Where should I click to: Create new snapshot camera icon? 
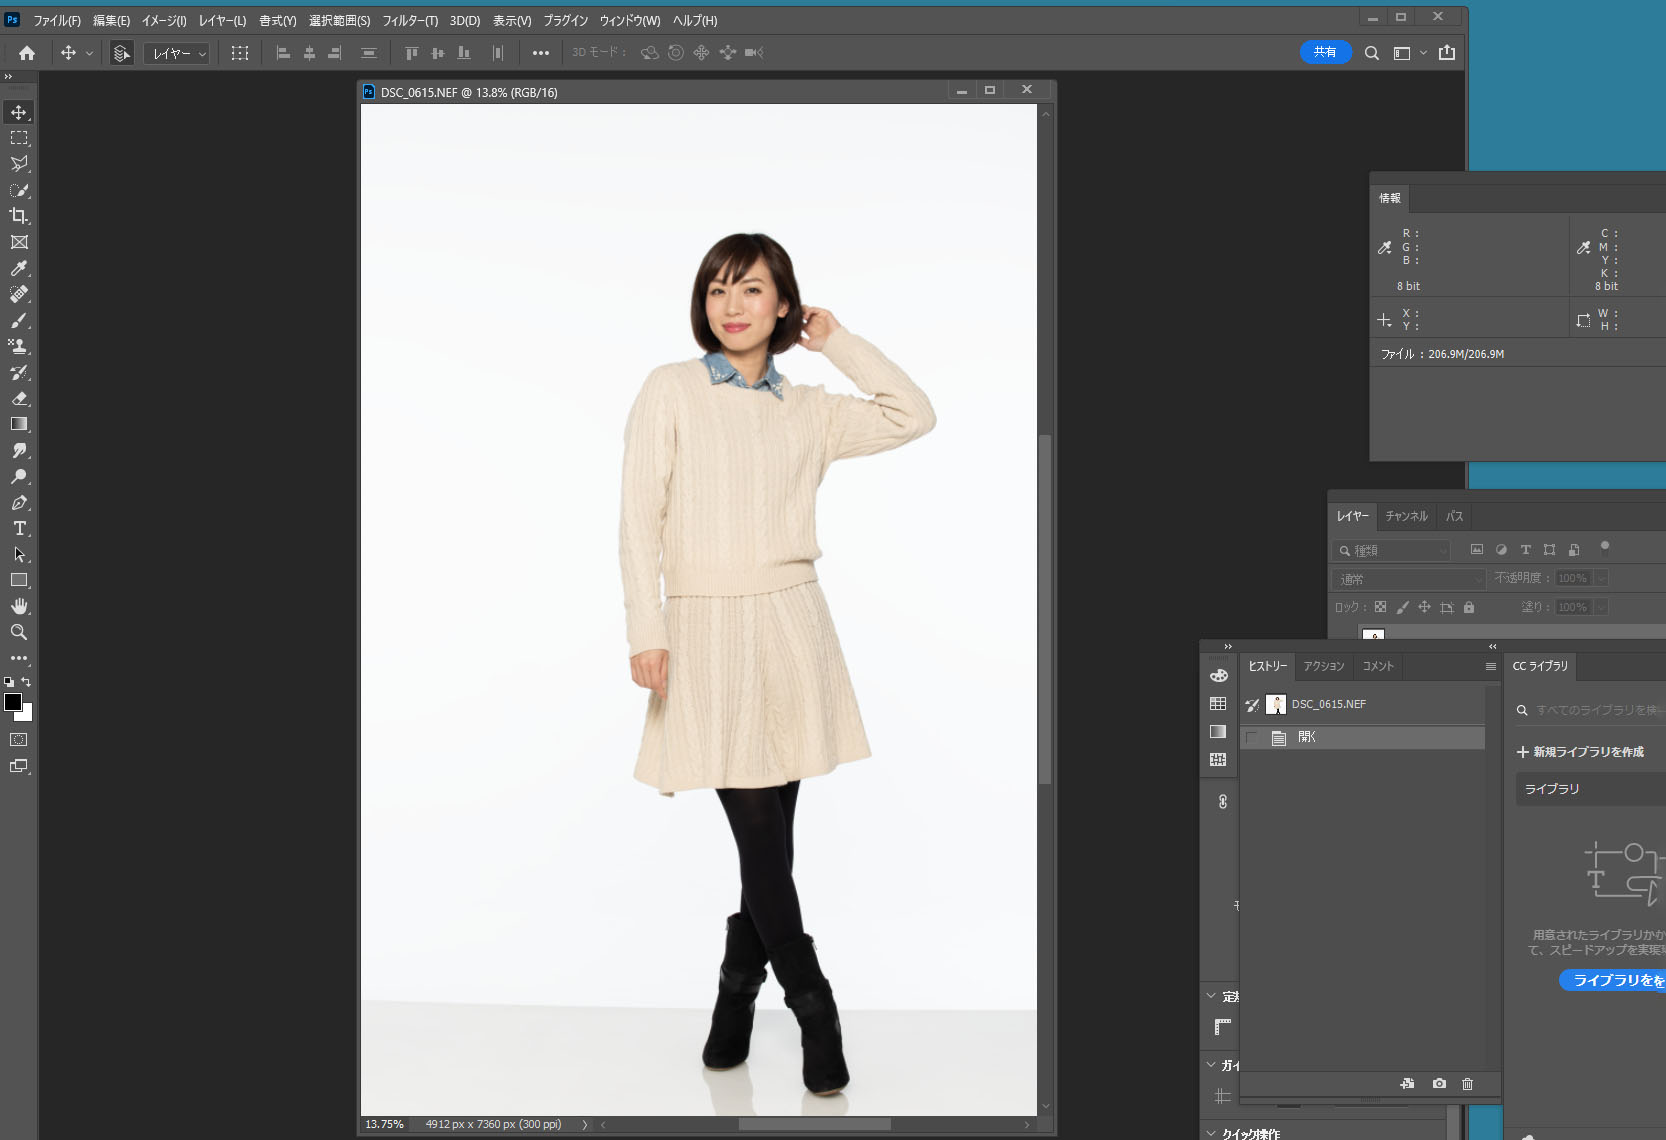(1439, 1084)
